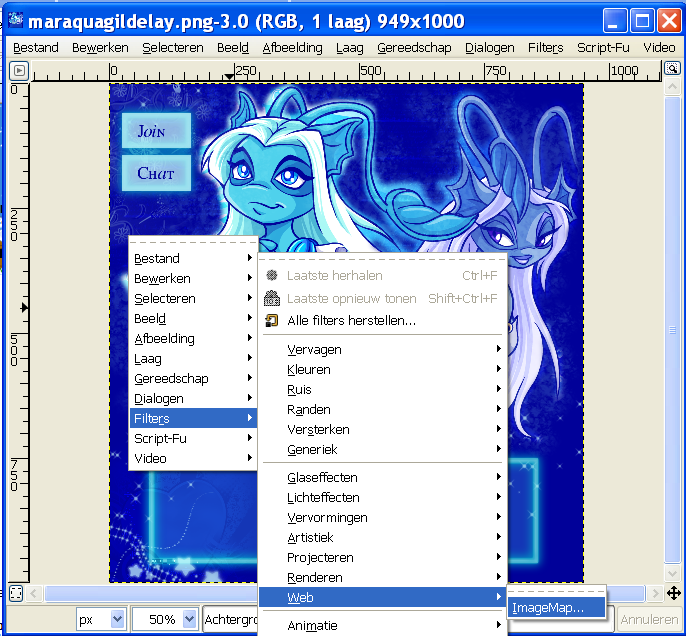Viewport: 686px width, 636px height.
Task: Open the Projecteren filter submenu
Action: [x=382, y=558]
